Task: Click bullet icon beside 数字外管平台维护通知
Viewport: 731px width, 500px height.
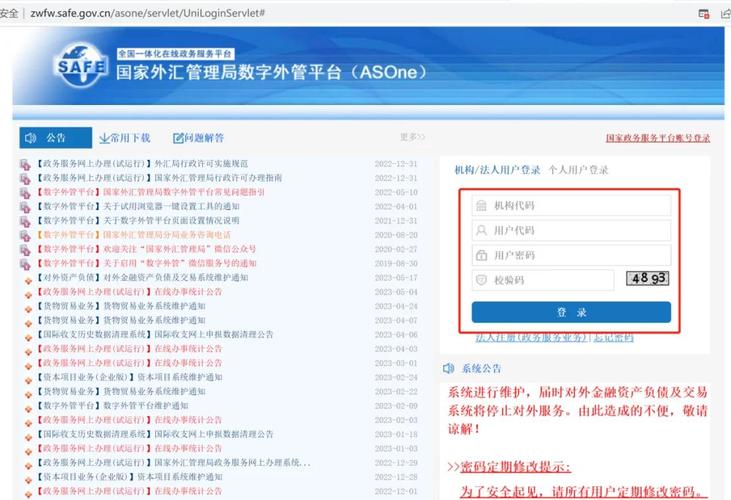Action: point(28,409)
